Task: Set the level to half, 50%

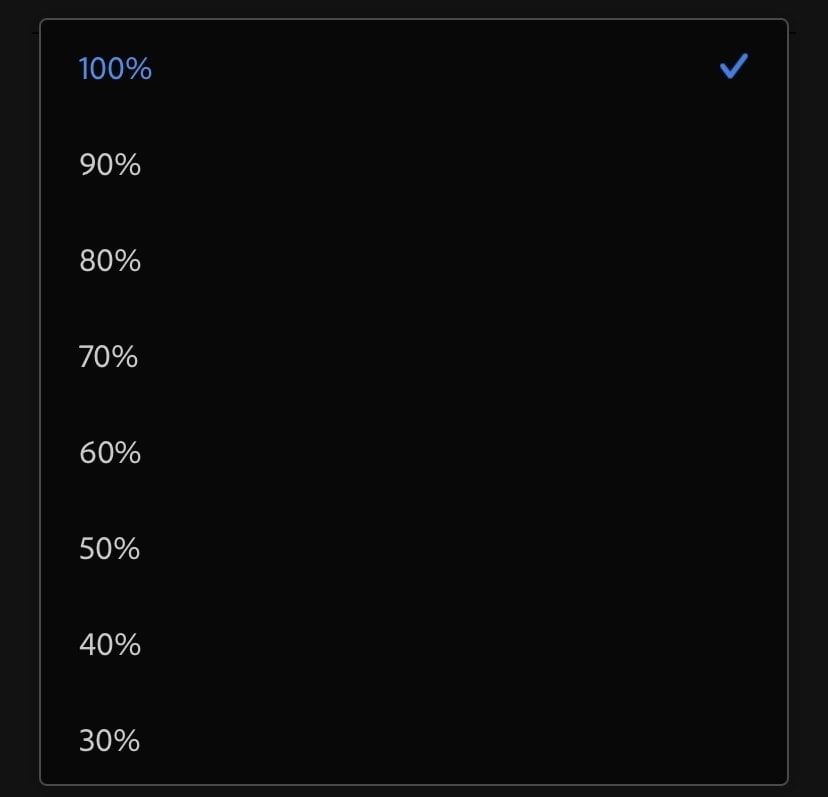Action: click(413, 549)
